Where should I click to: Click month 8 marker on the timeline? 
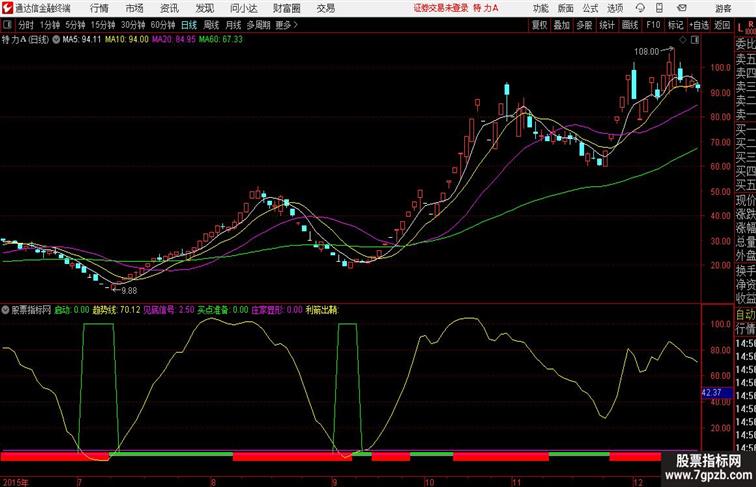tap(213, 482)
